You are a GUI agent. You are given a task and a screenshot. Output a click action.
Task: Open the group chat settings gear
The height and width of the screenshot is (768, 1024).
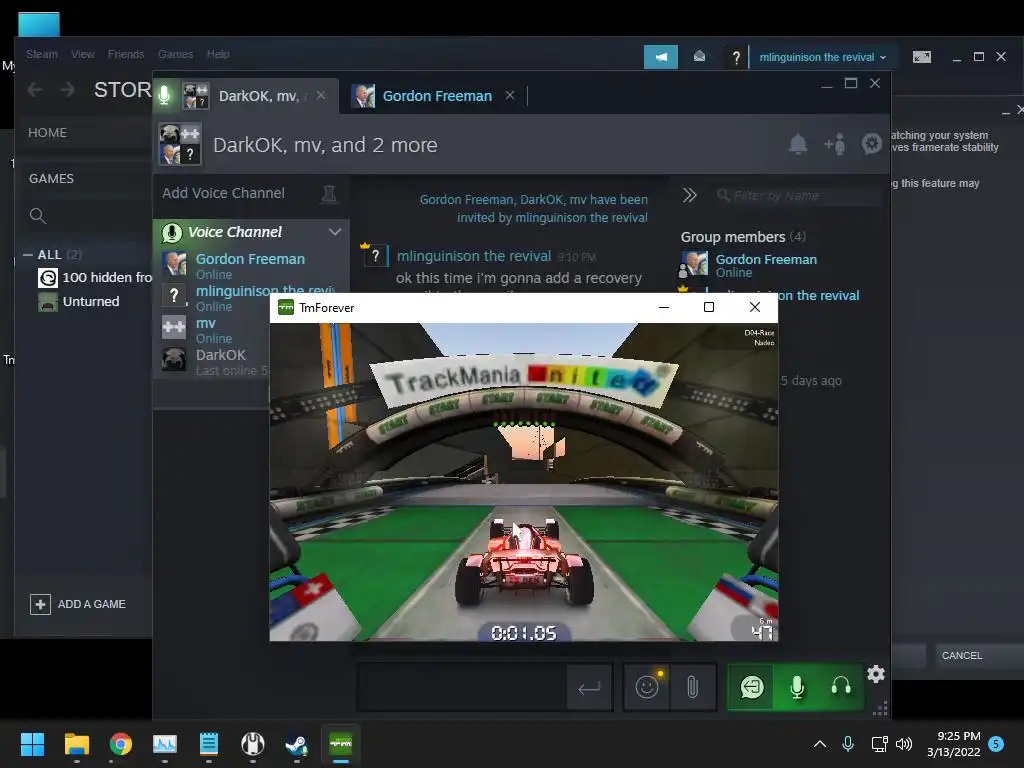872,144
